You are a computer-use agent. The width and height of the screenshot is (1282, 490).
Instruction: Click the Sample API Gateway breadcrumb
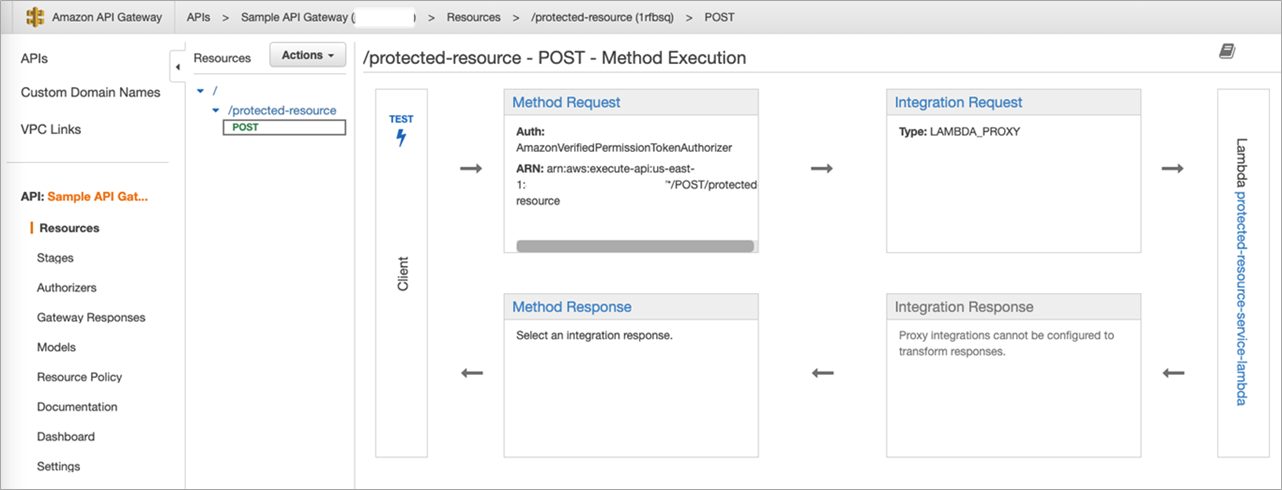point(297,18)
